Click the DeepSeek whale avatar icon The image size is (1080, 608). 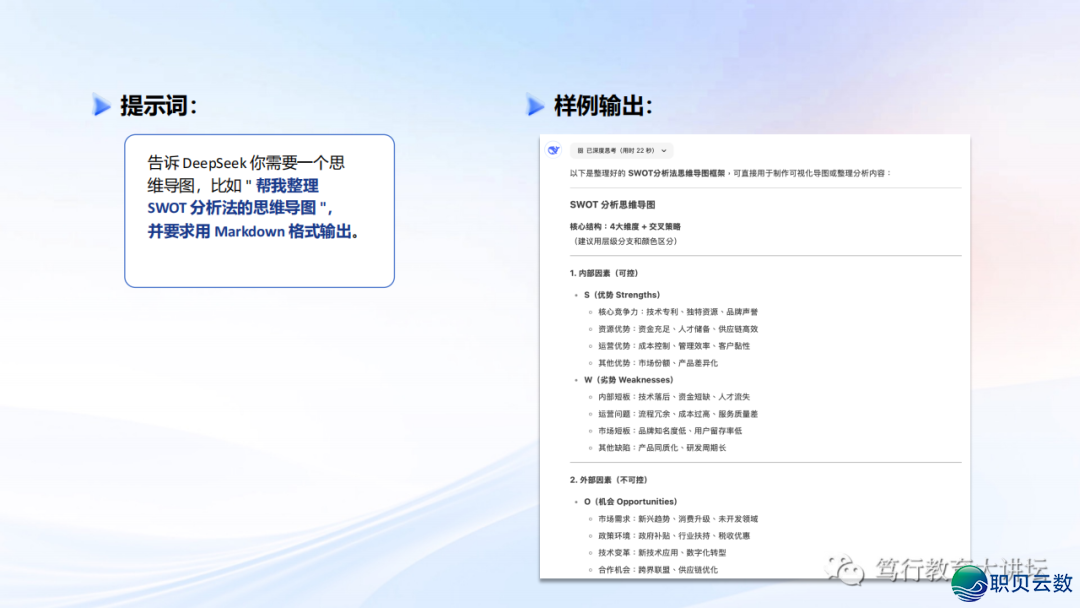point(553,150)
